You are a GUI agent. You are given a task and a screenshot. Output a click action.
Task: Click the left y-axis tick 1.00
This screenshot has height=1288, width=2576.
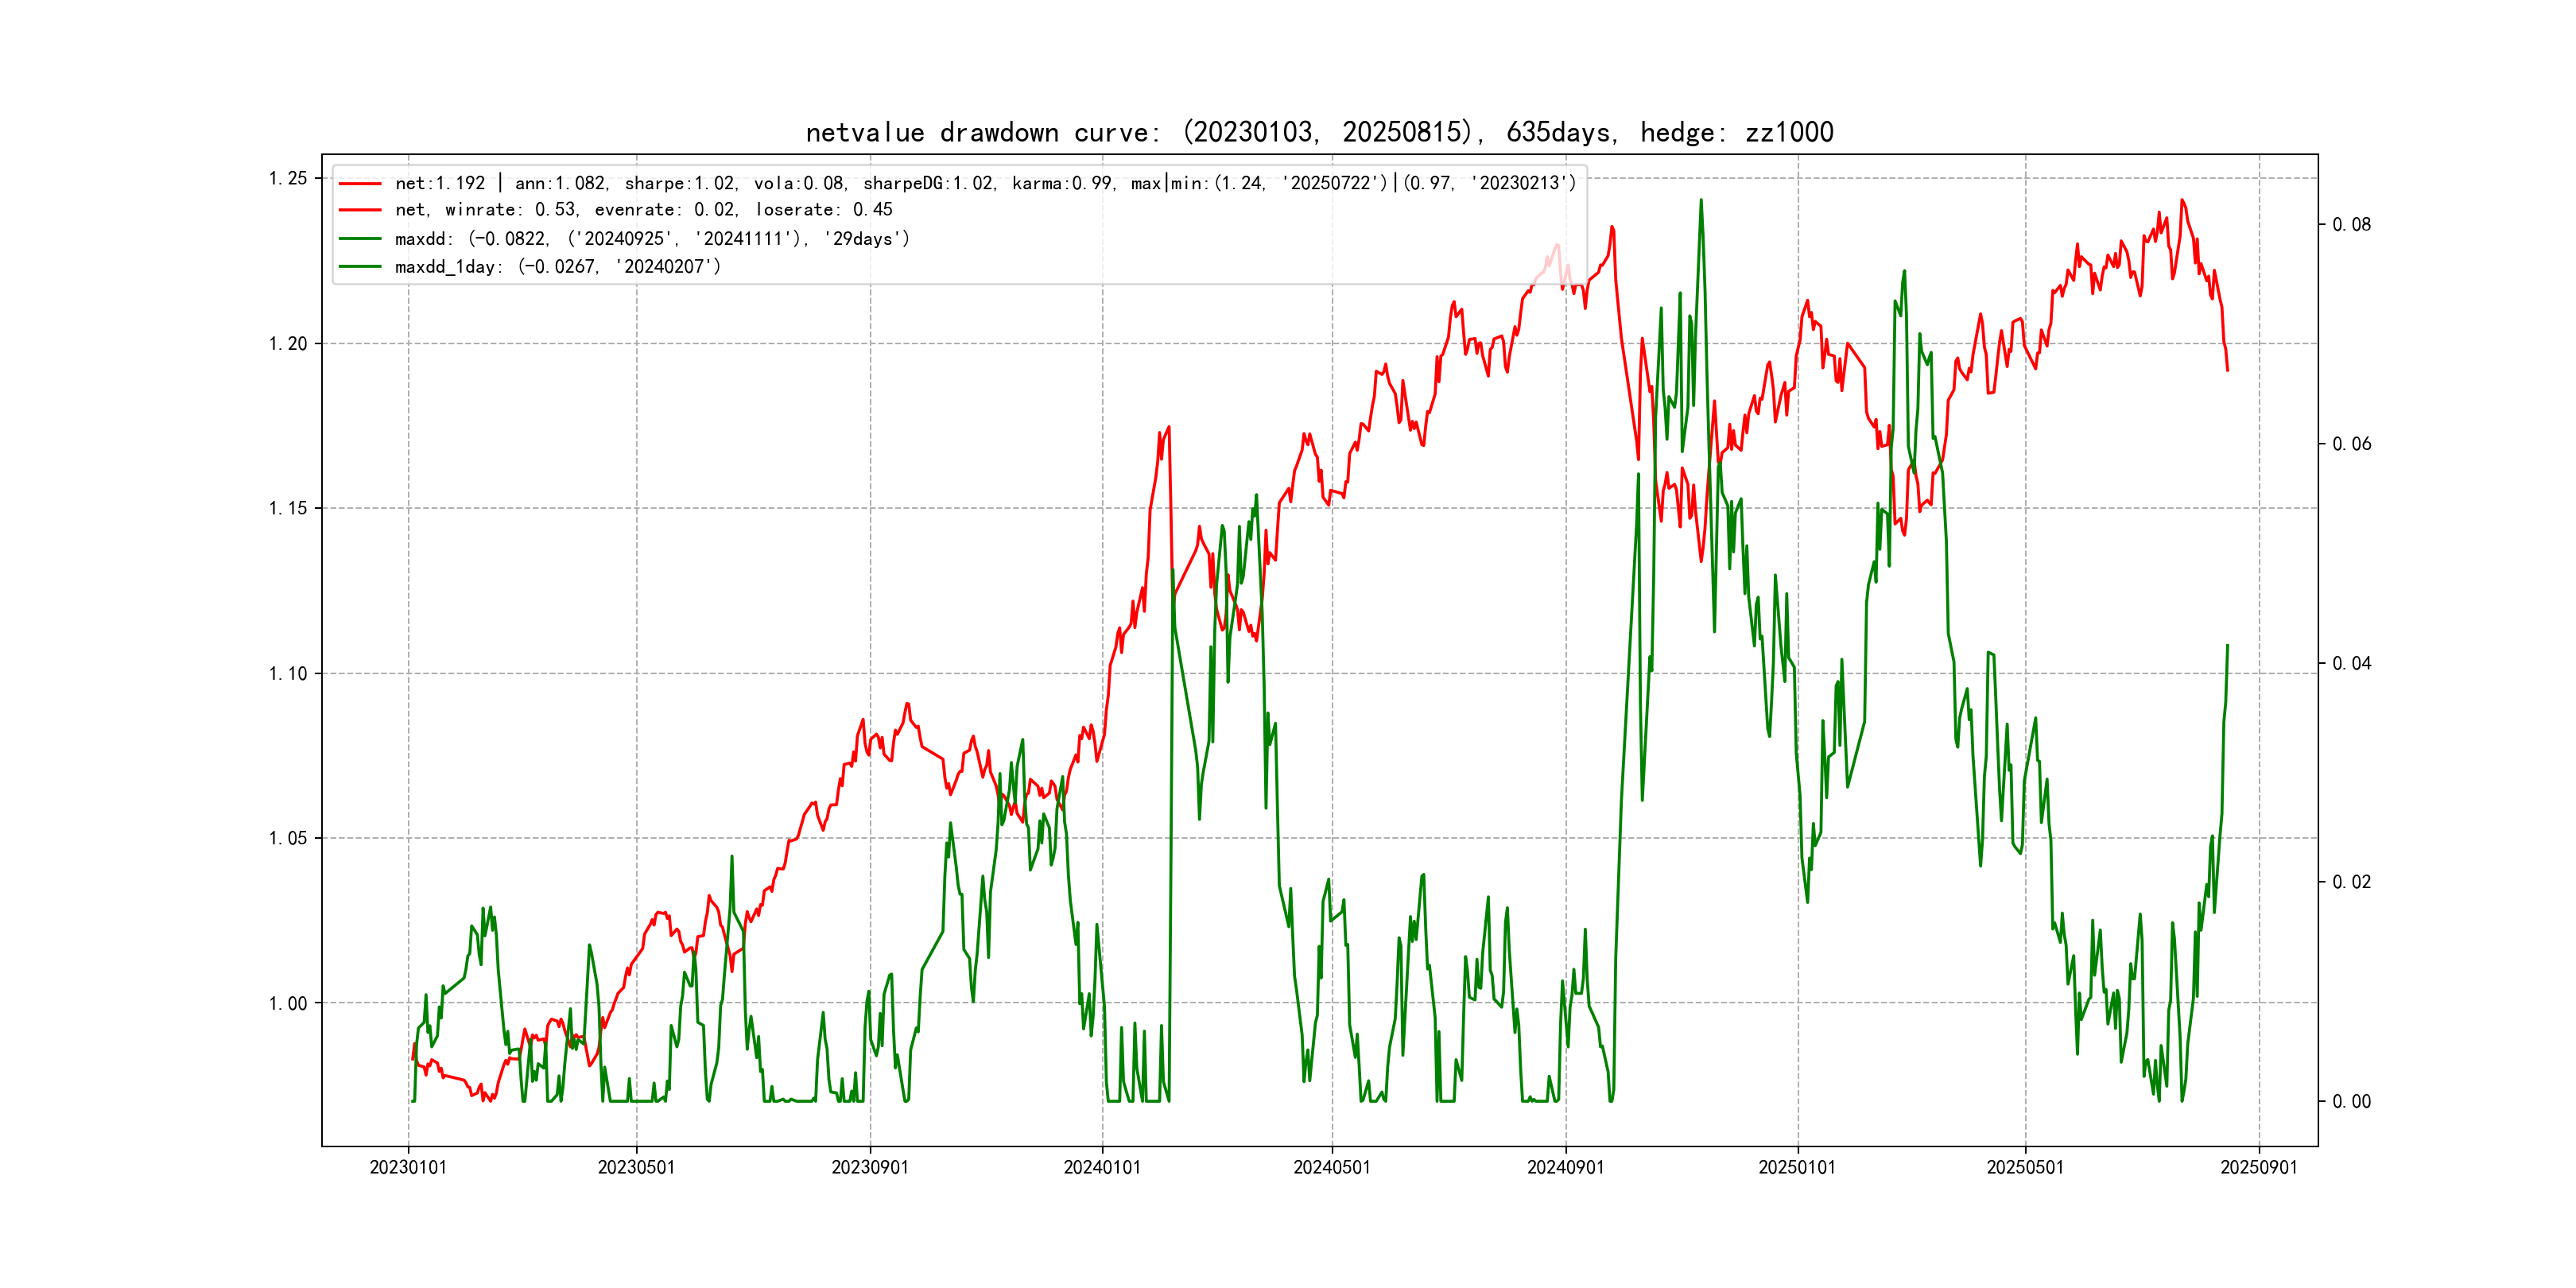[x=288, y=1003]
